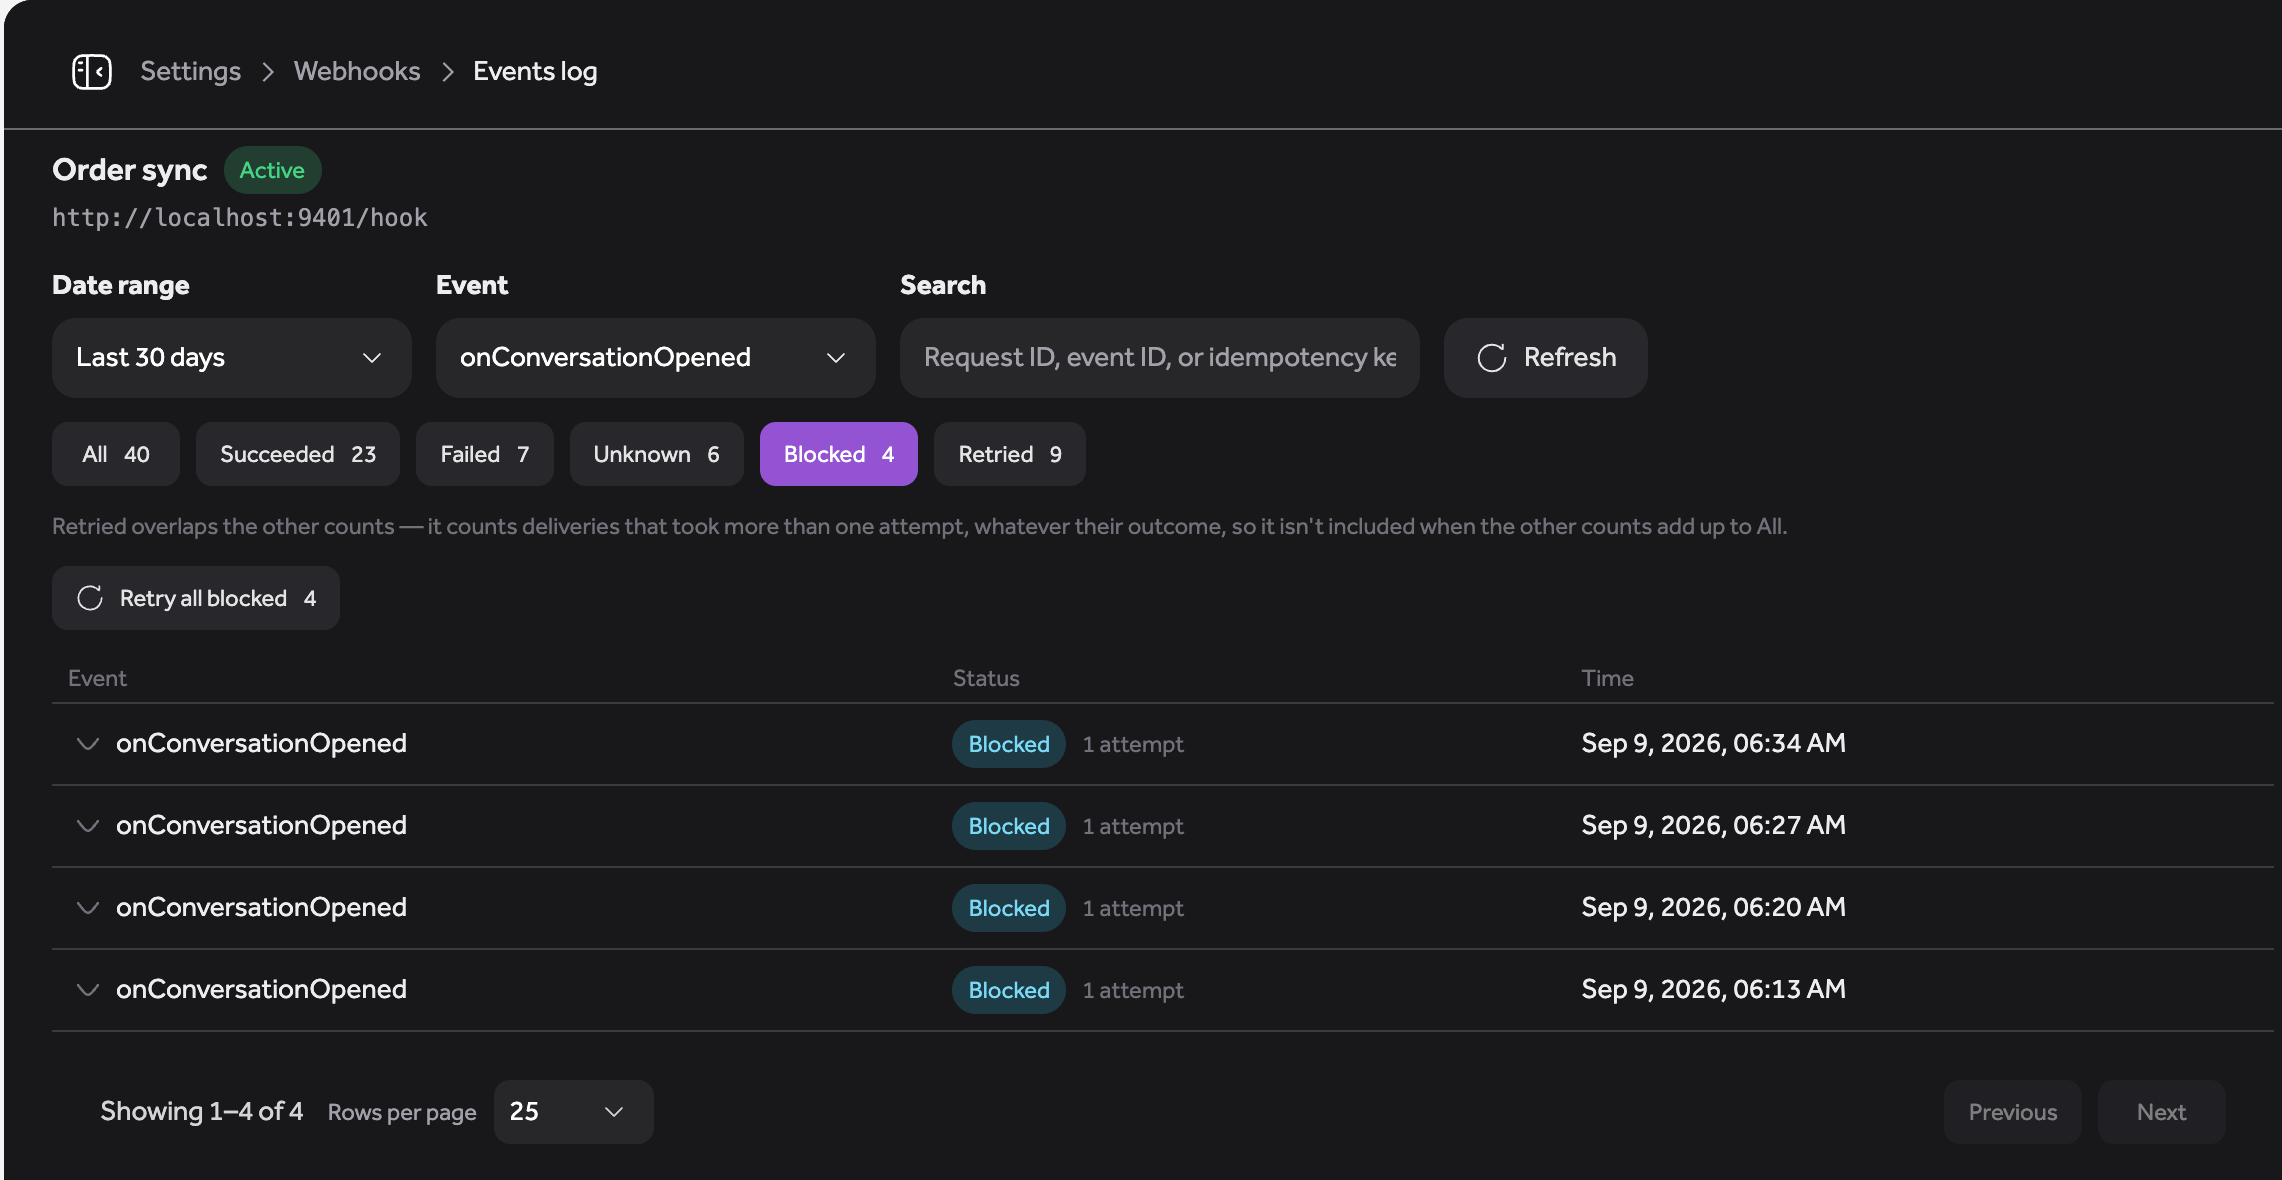Expand the 06:34 AM event row
This screenshot has width=2282, height=1180.
click(x=88, y=744)
